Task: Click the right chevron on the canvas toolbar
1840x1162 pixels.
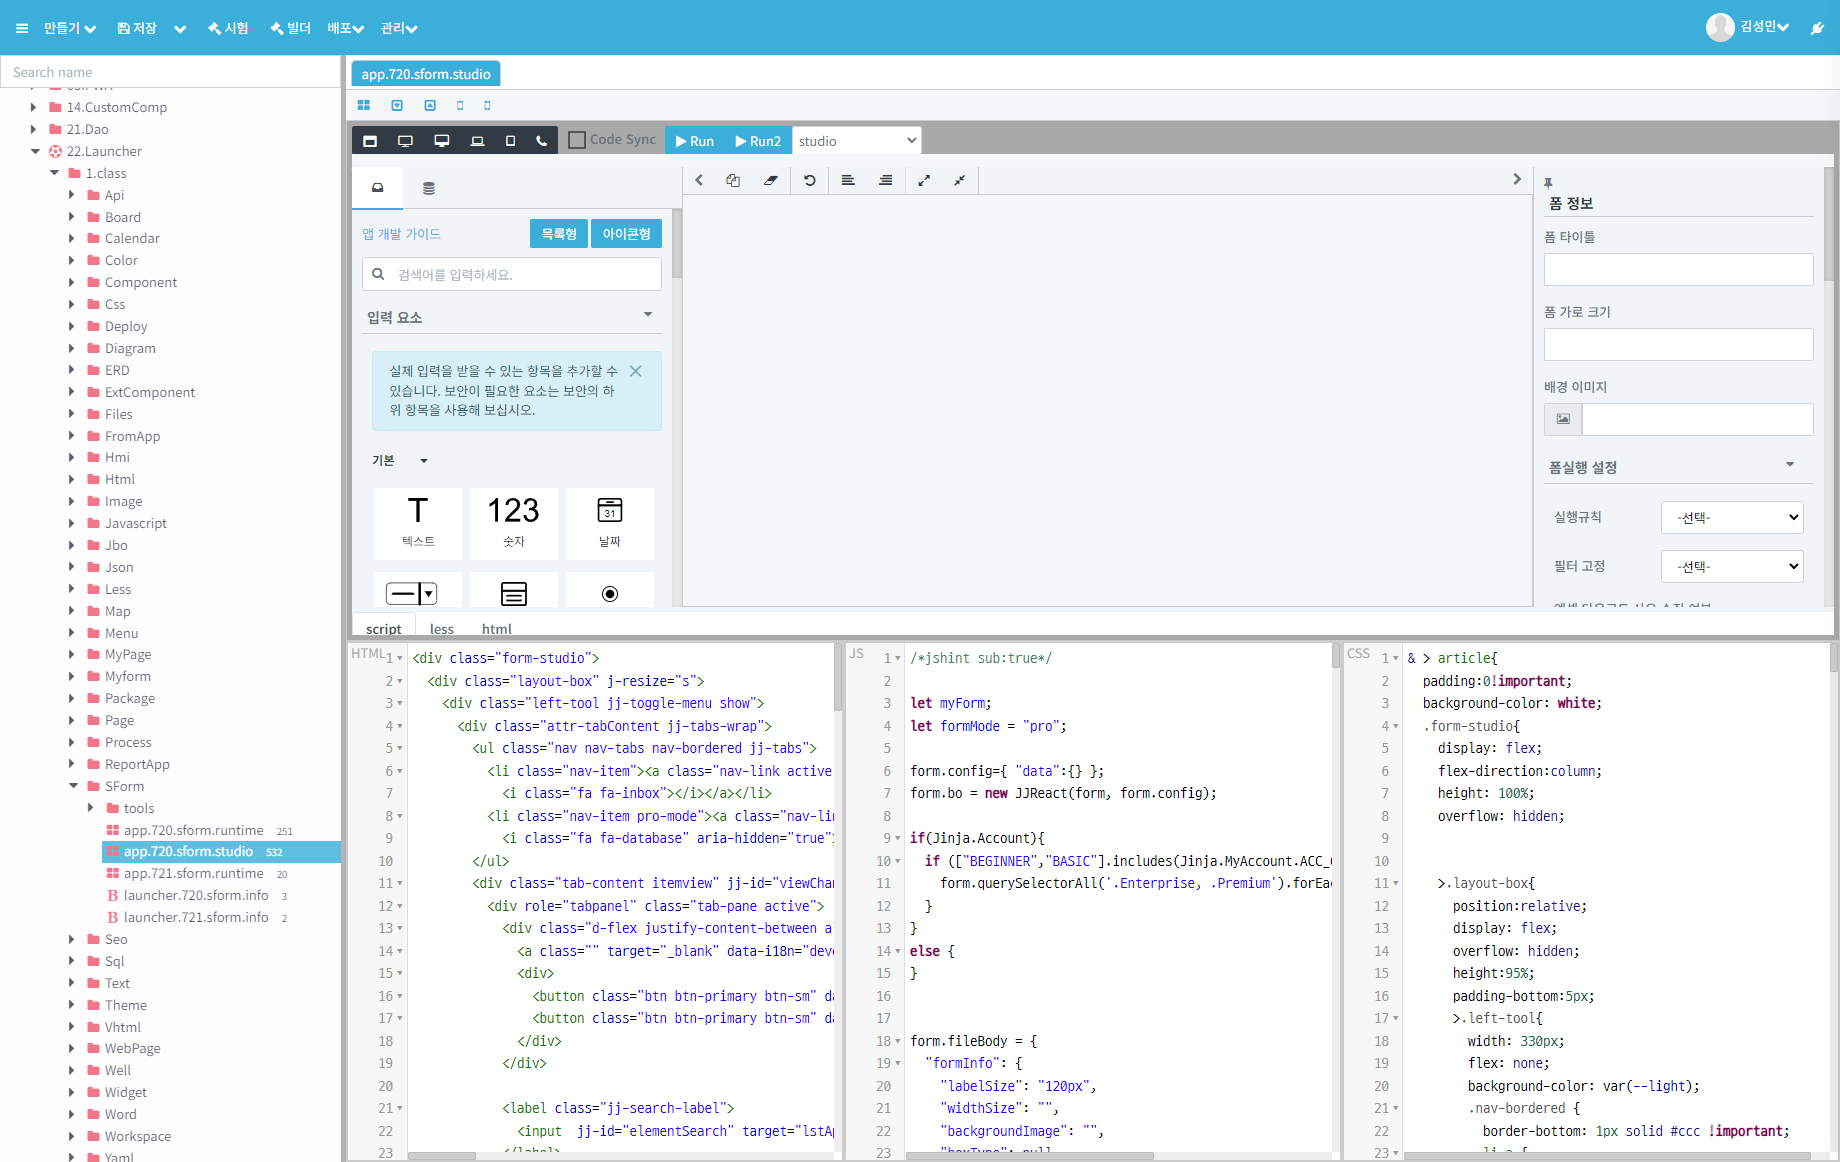Action: [x=1517, y=179]
